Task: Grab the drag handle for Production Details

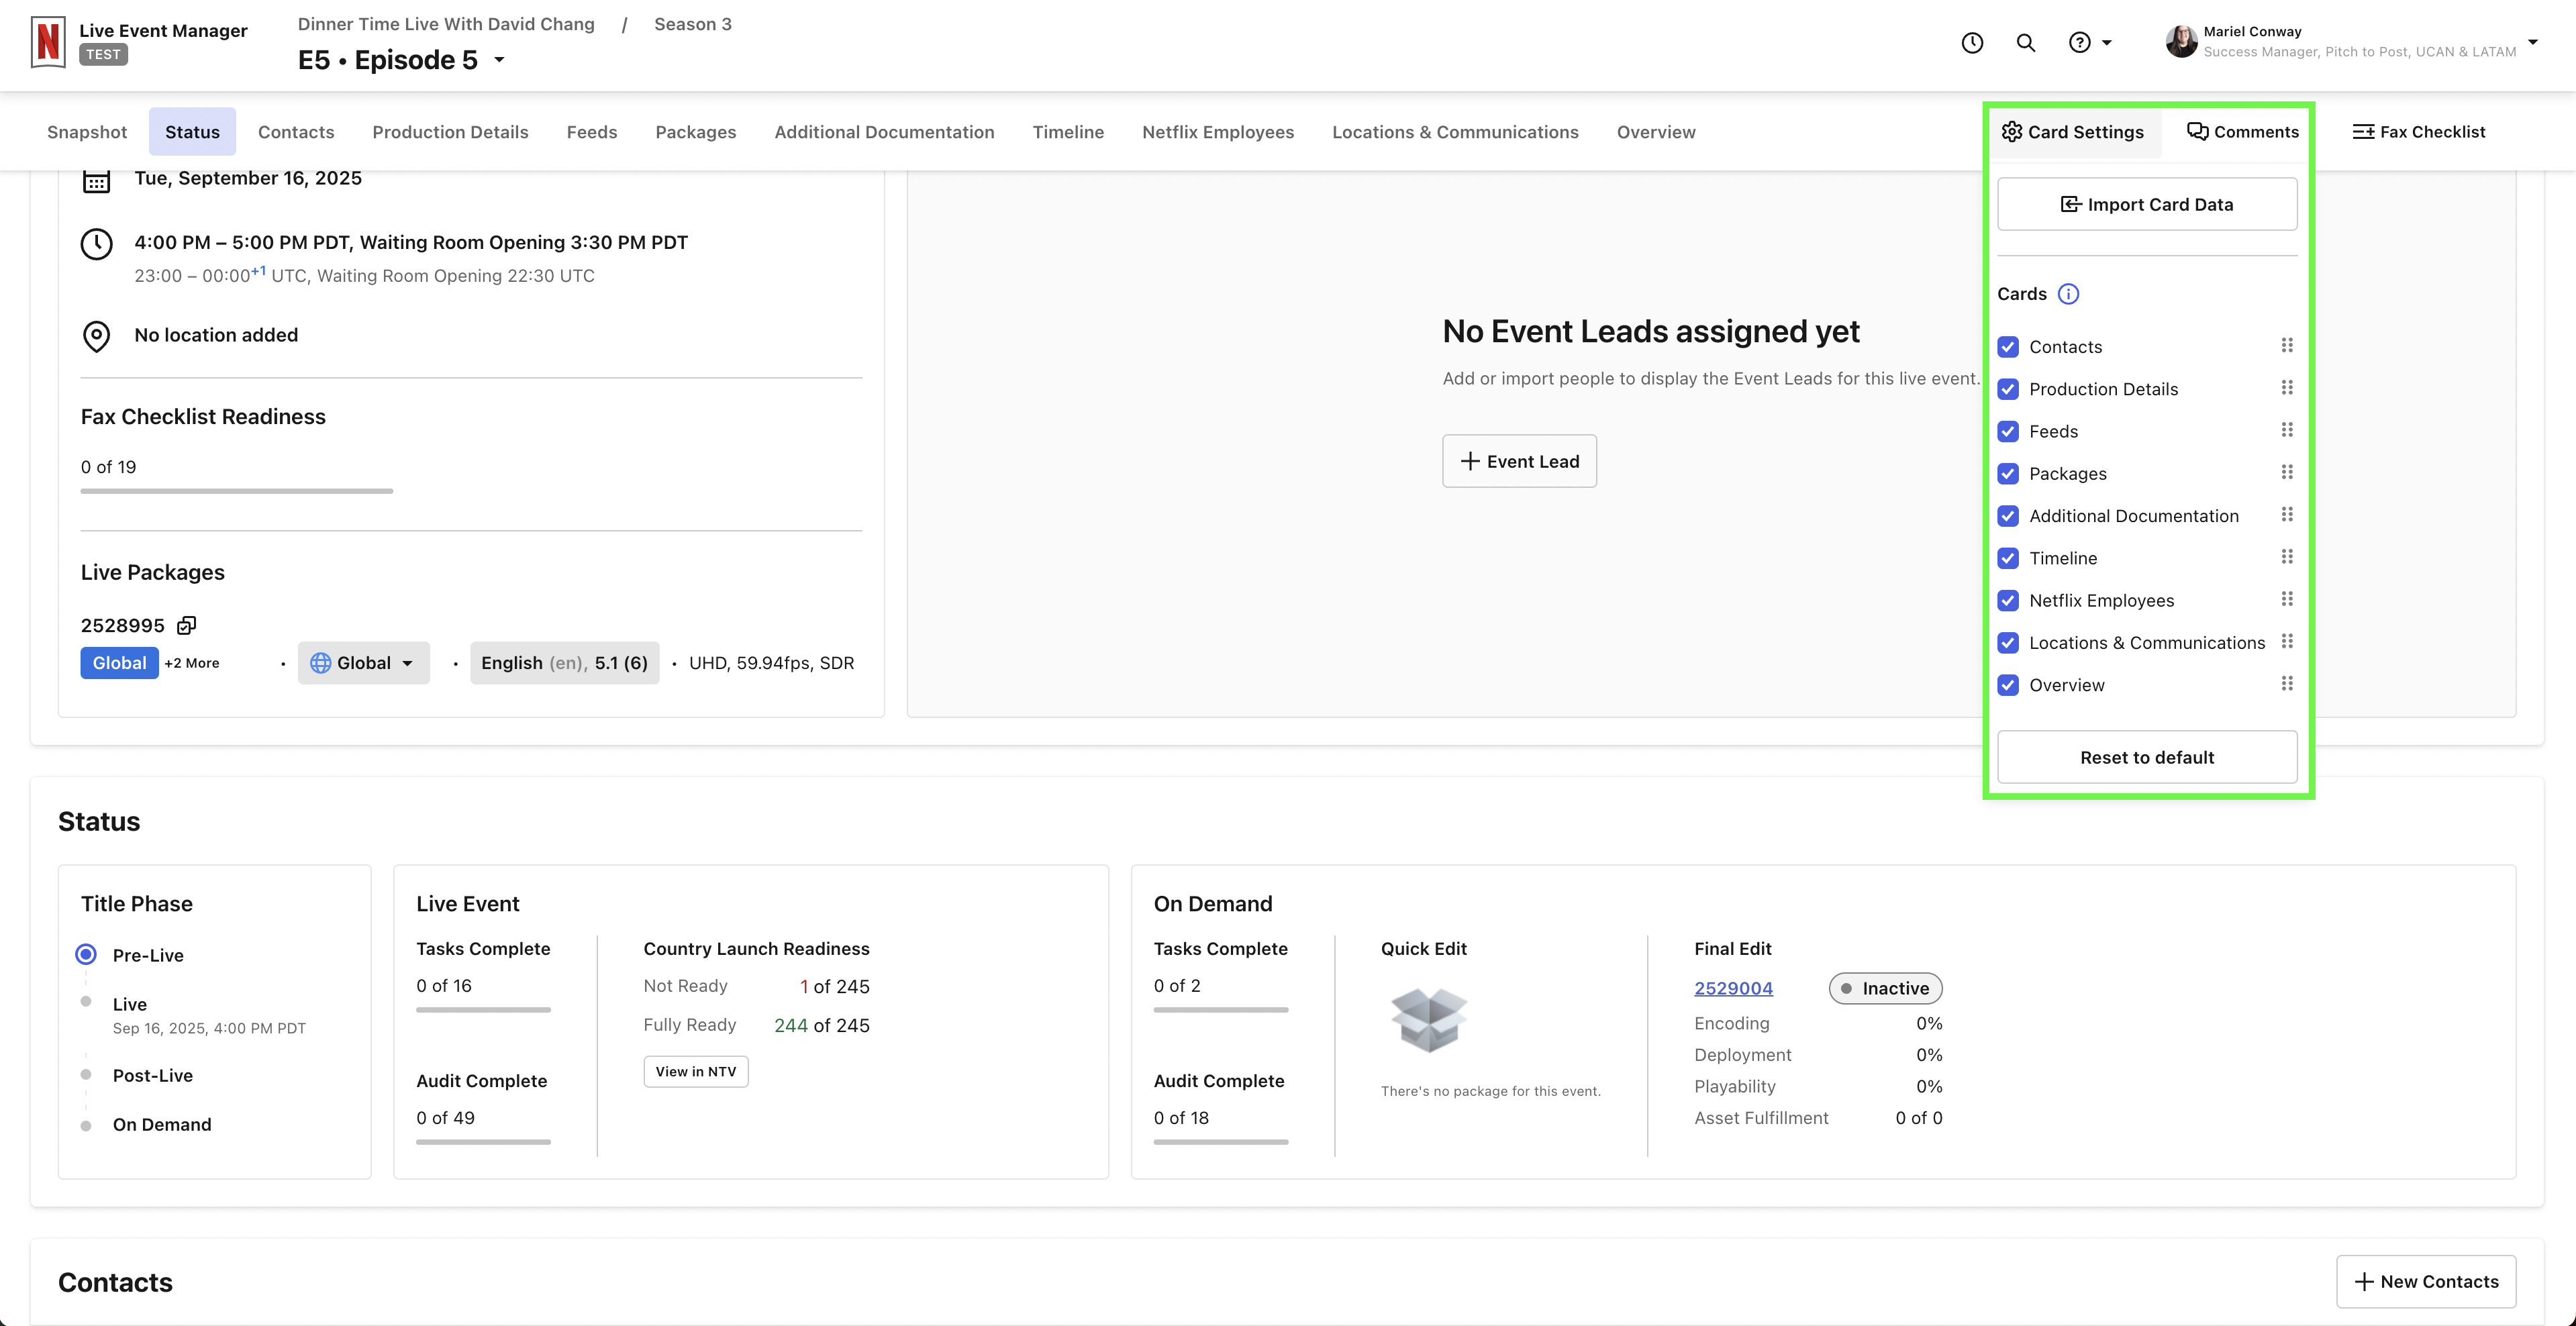Action: 2286,388
